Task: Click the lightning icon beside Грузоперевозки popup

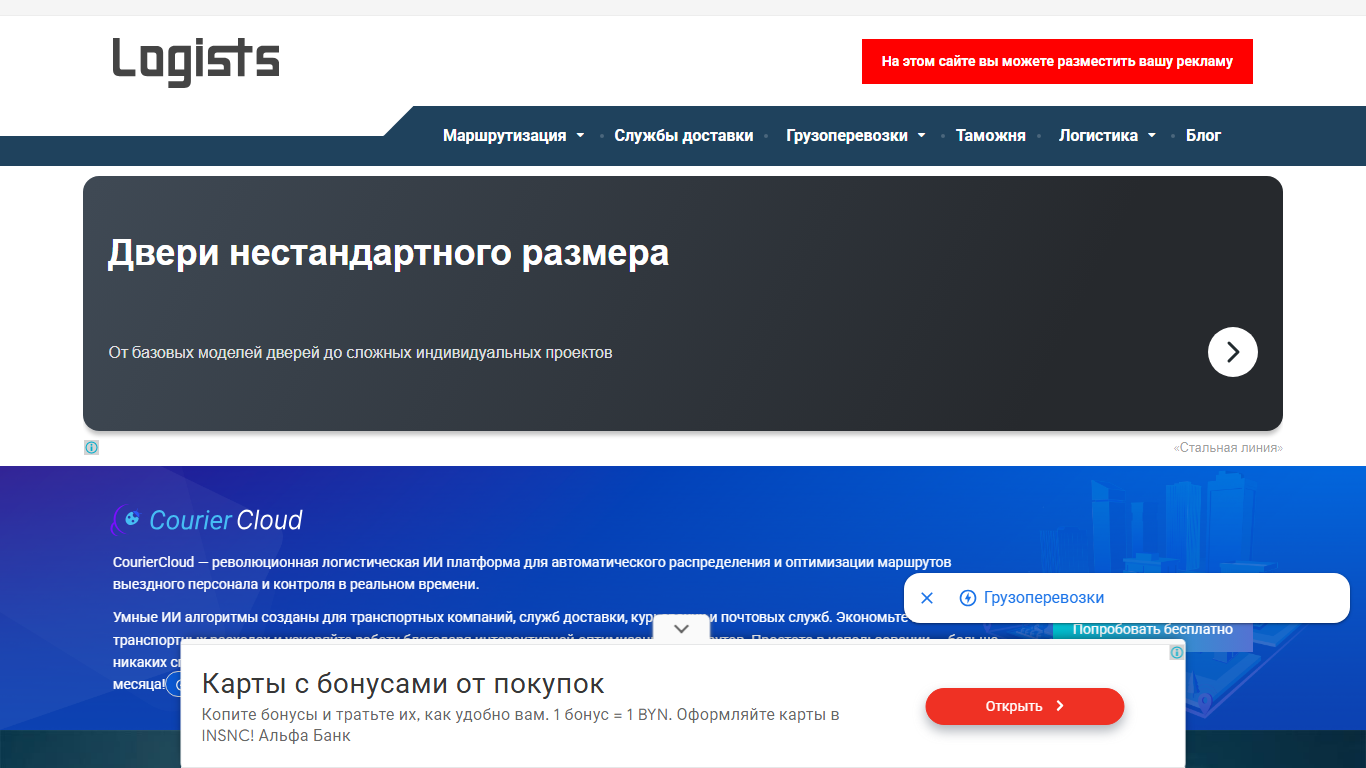Action: click(x=967, y=598)
